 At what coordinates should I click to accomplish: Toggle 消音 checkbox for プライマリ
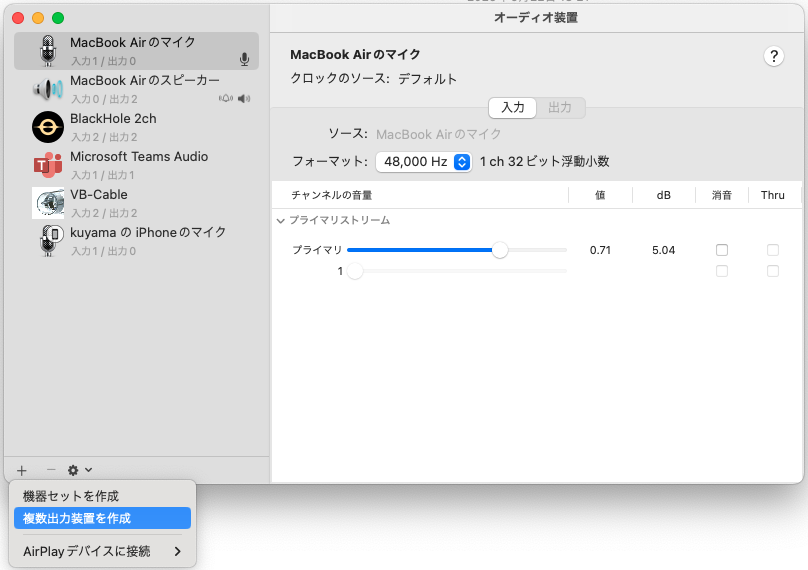click(x=722, y=250)
